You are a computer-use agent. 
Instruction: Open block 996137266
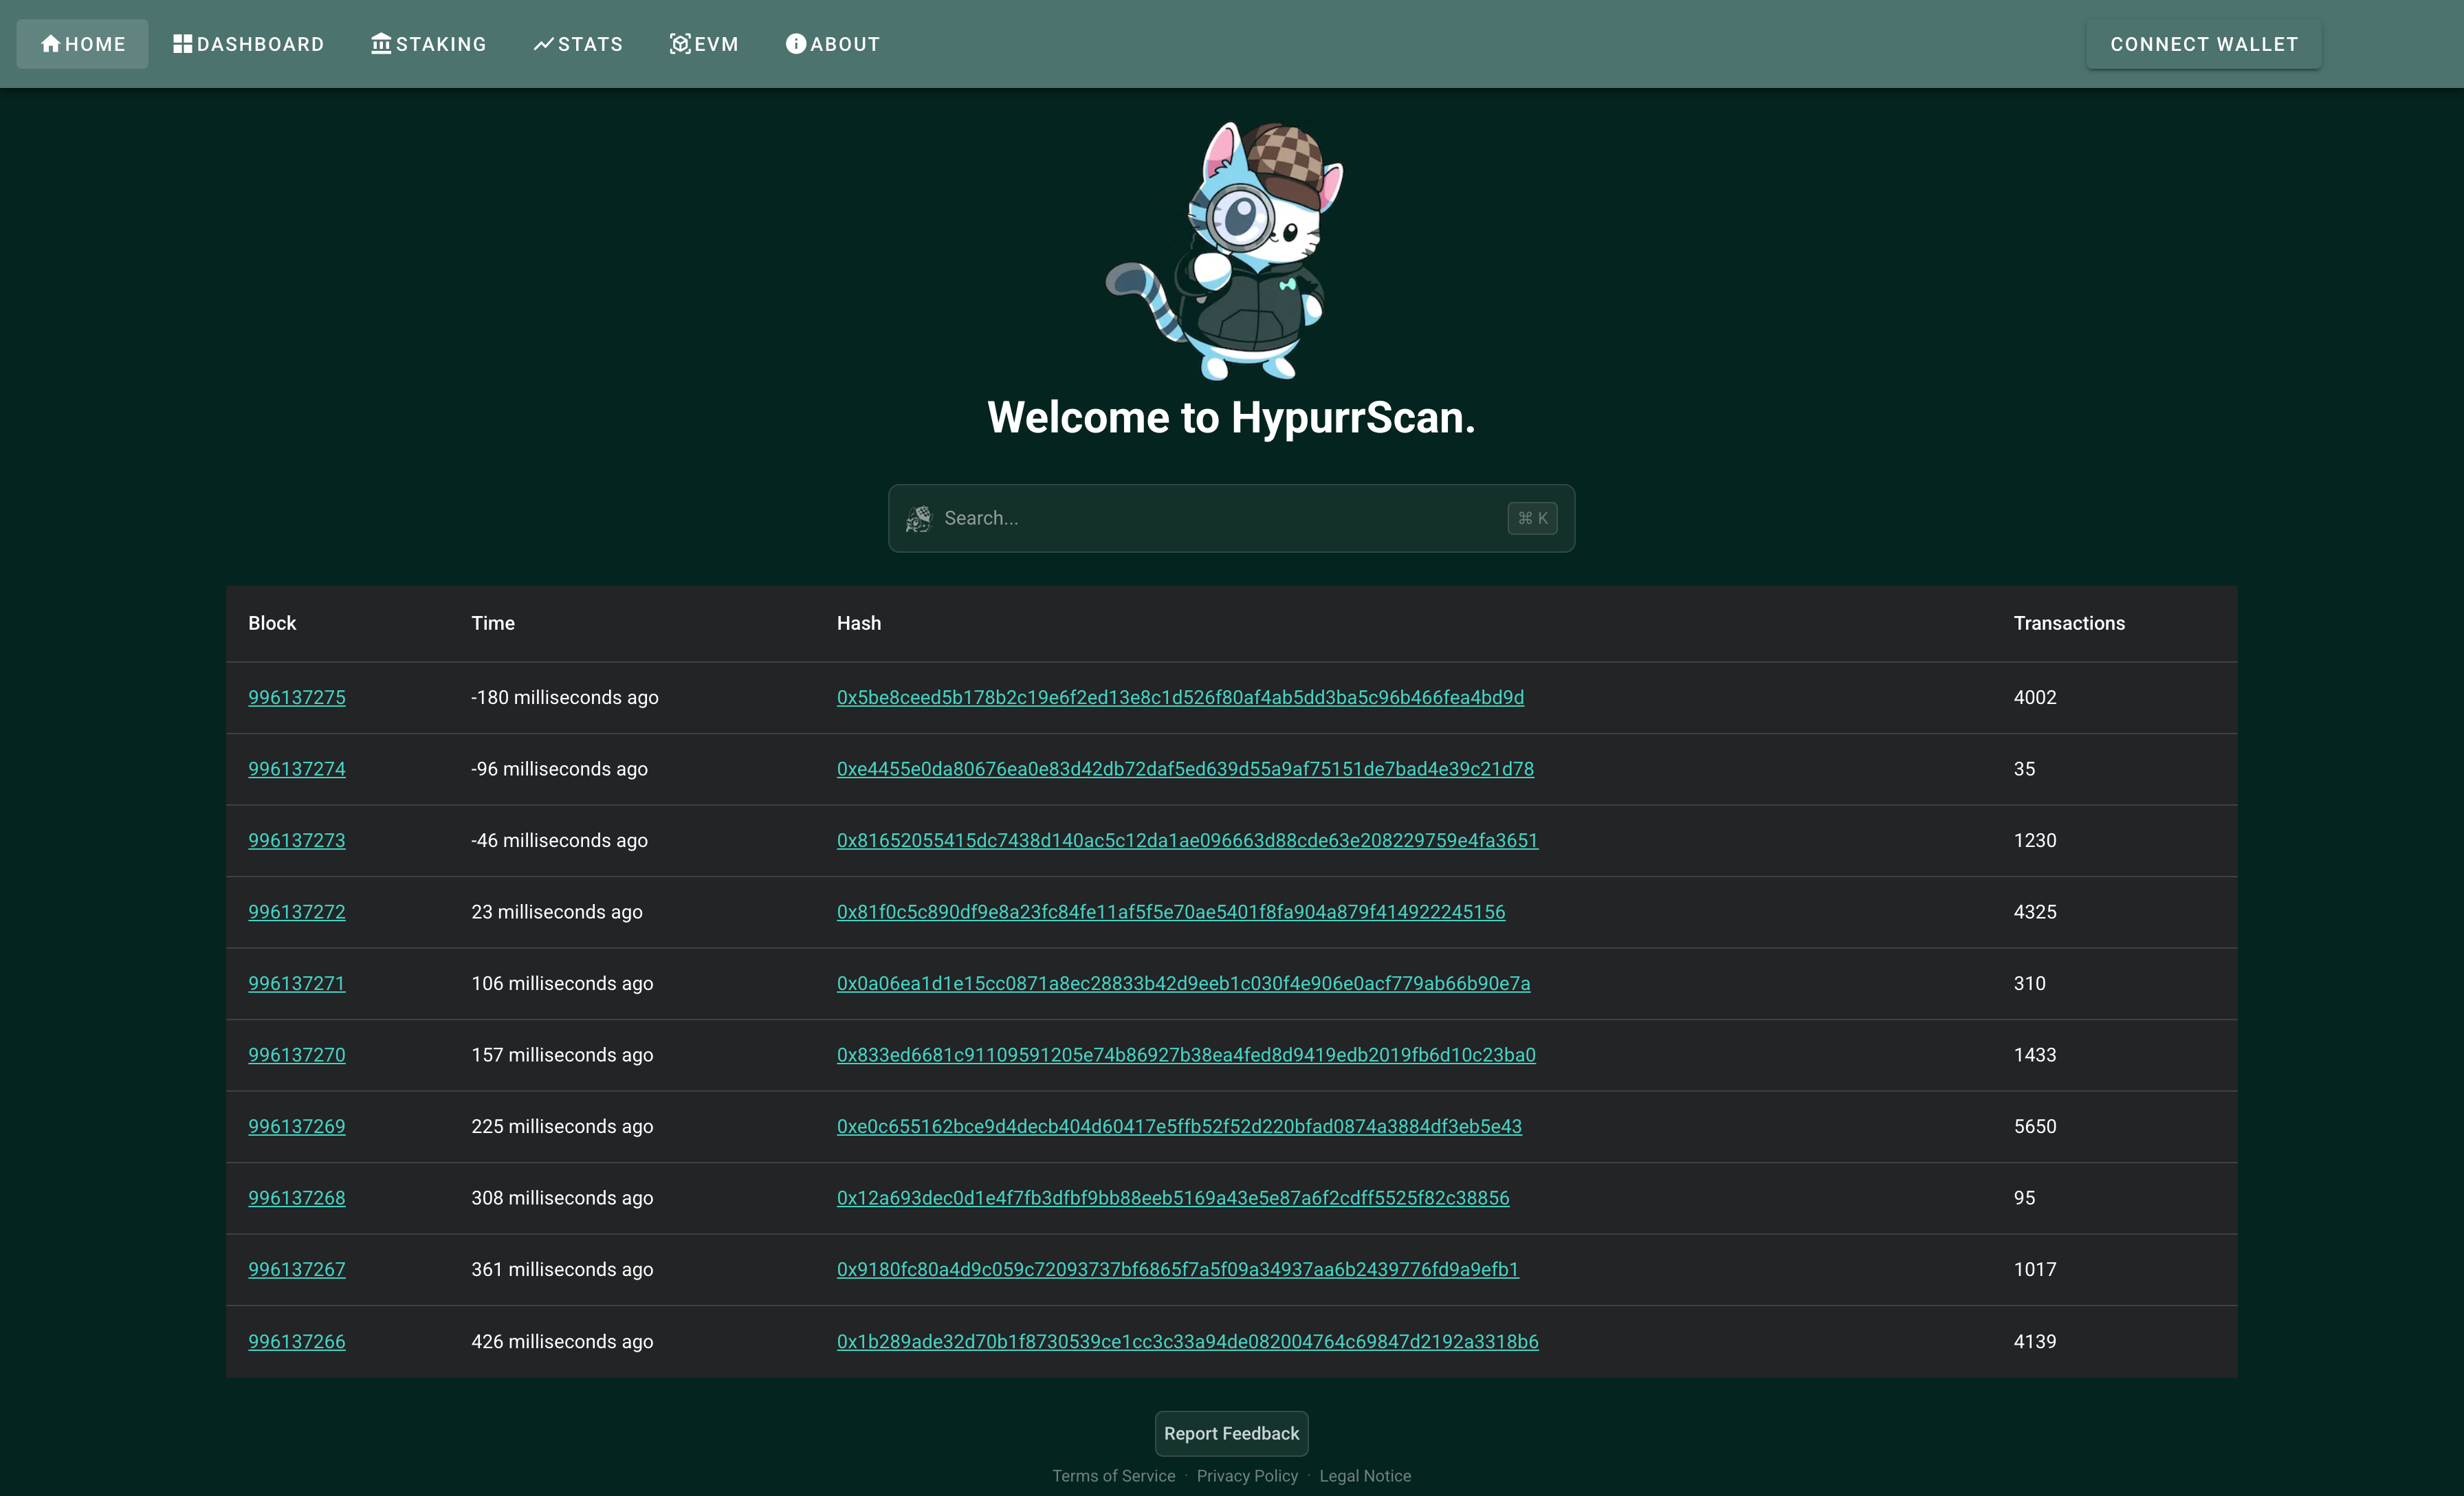pos(297,1341)
